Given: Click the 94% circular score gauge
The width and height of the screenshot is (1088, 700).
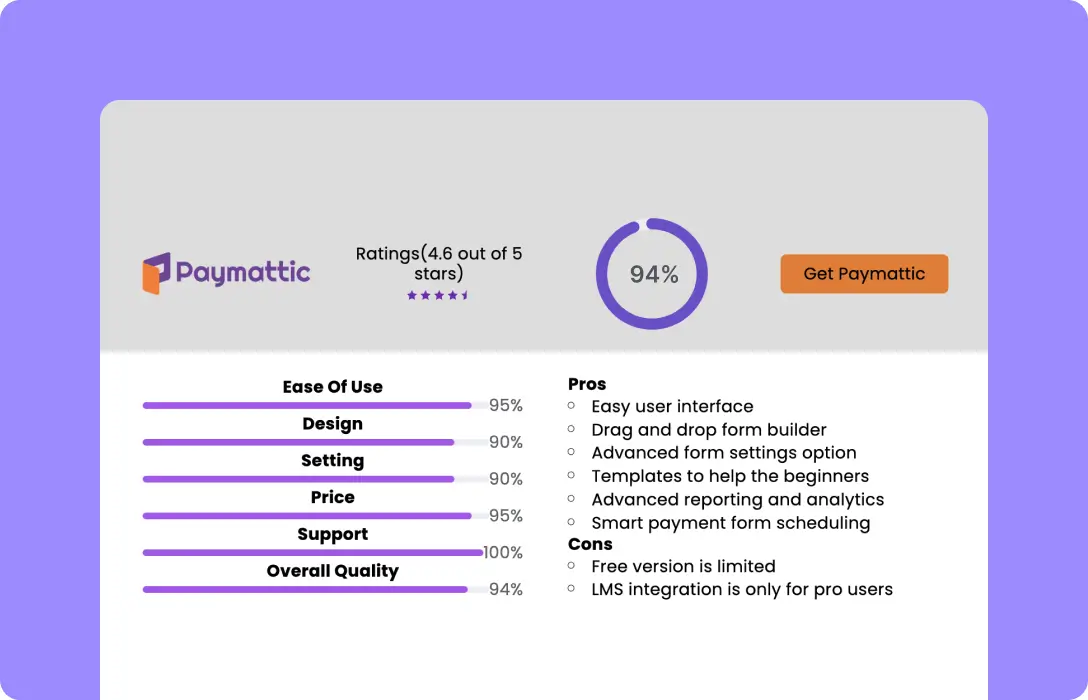Looking at the screenshot, I should [652, 272].
